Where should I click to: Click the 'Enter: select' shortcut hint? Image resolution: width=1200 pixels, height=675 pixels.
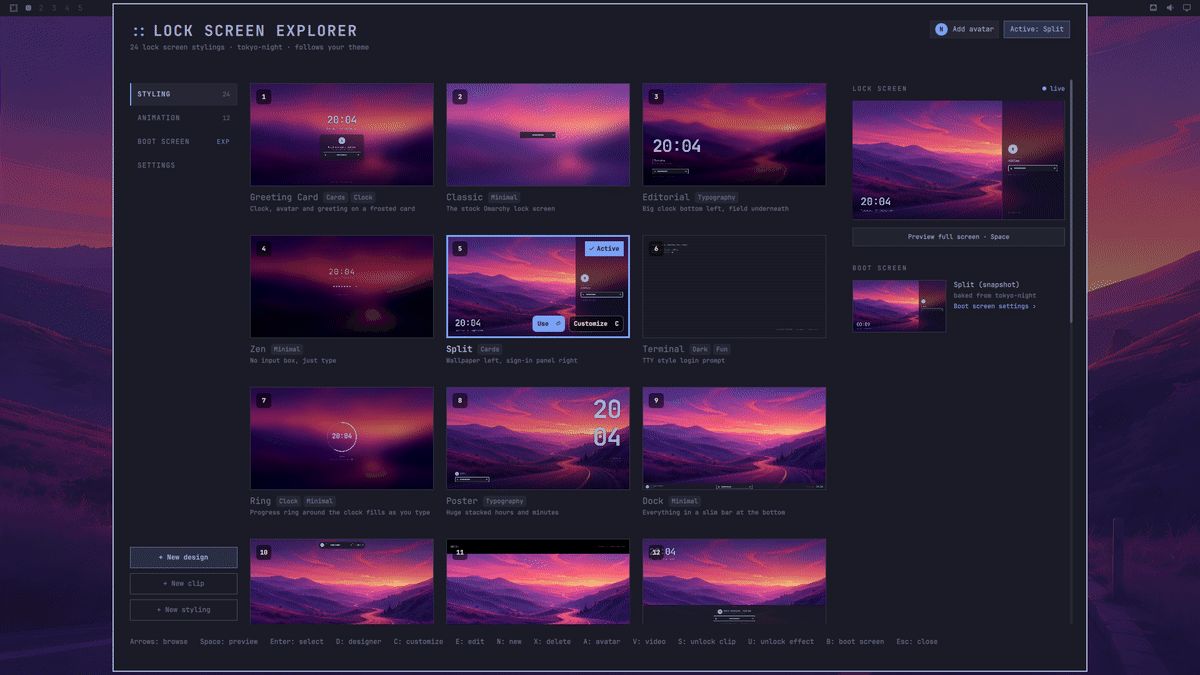(297, 642)
